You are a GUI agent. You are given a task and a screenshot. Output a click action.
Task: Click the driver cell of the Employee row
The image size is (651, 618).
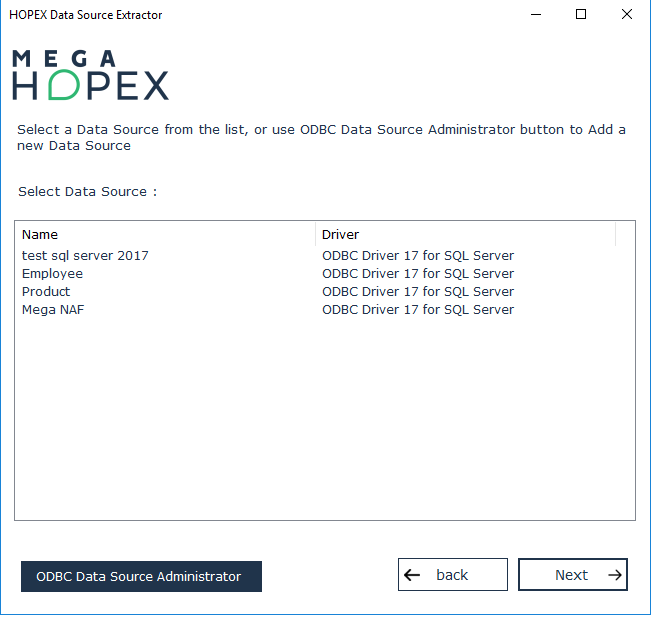pyautogui.click(x=417, y=274)
